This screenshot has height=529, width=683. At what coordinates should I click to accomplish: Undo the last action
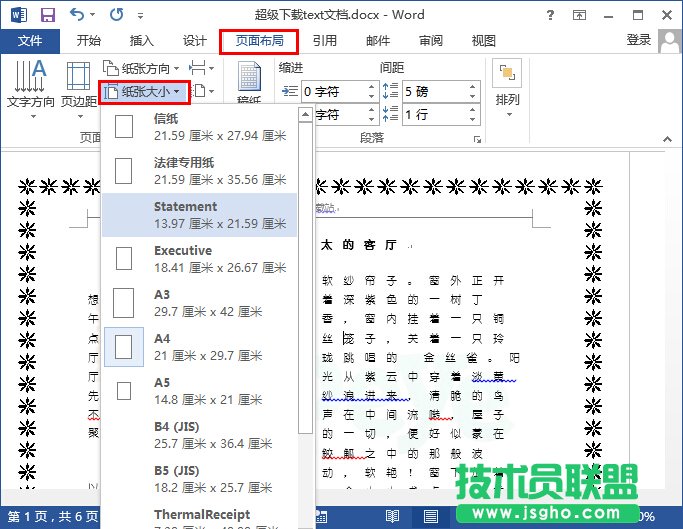(77, 15)
